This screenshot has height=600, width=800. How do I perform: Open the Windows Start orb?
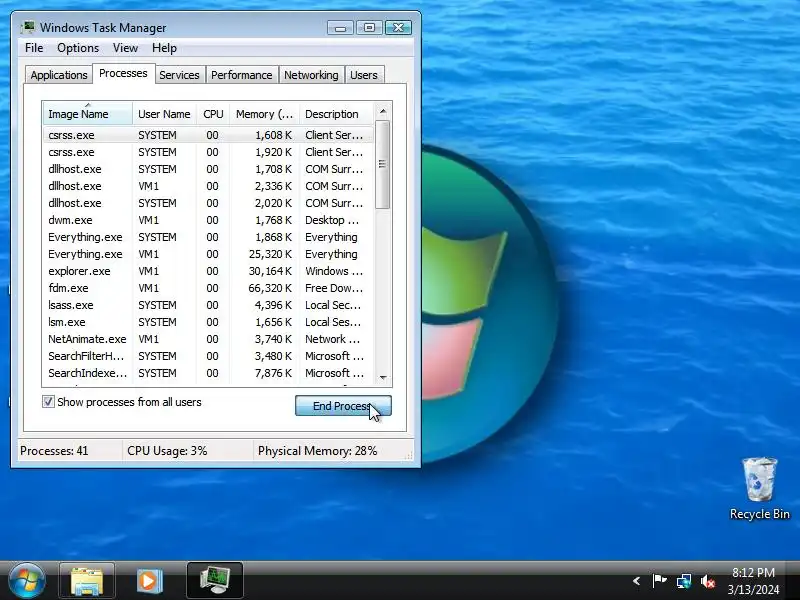(27, 581)
